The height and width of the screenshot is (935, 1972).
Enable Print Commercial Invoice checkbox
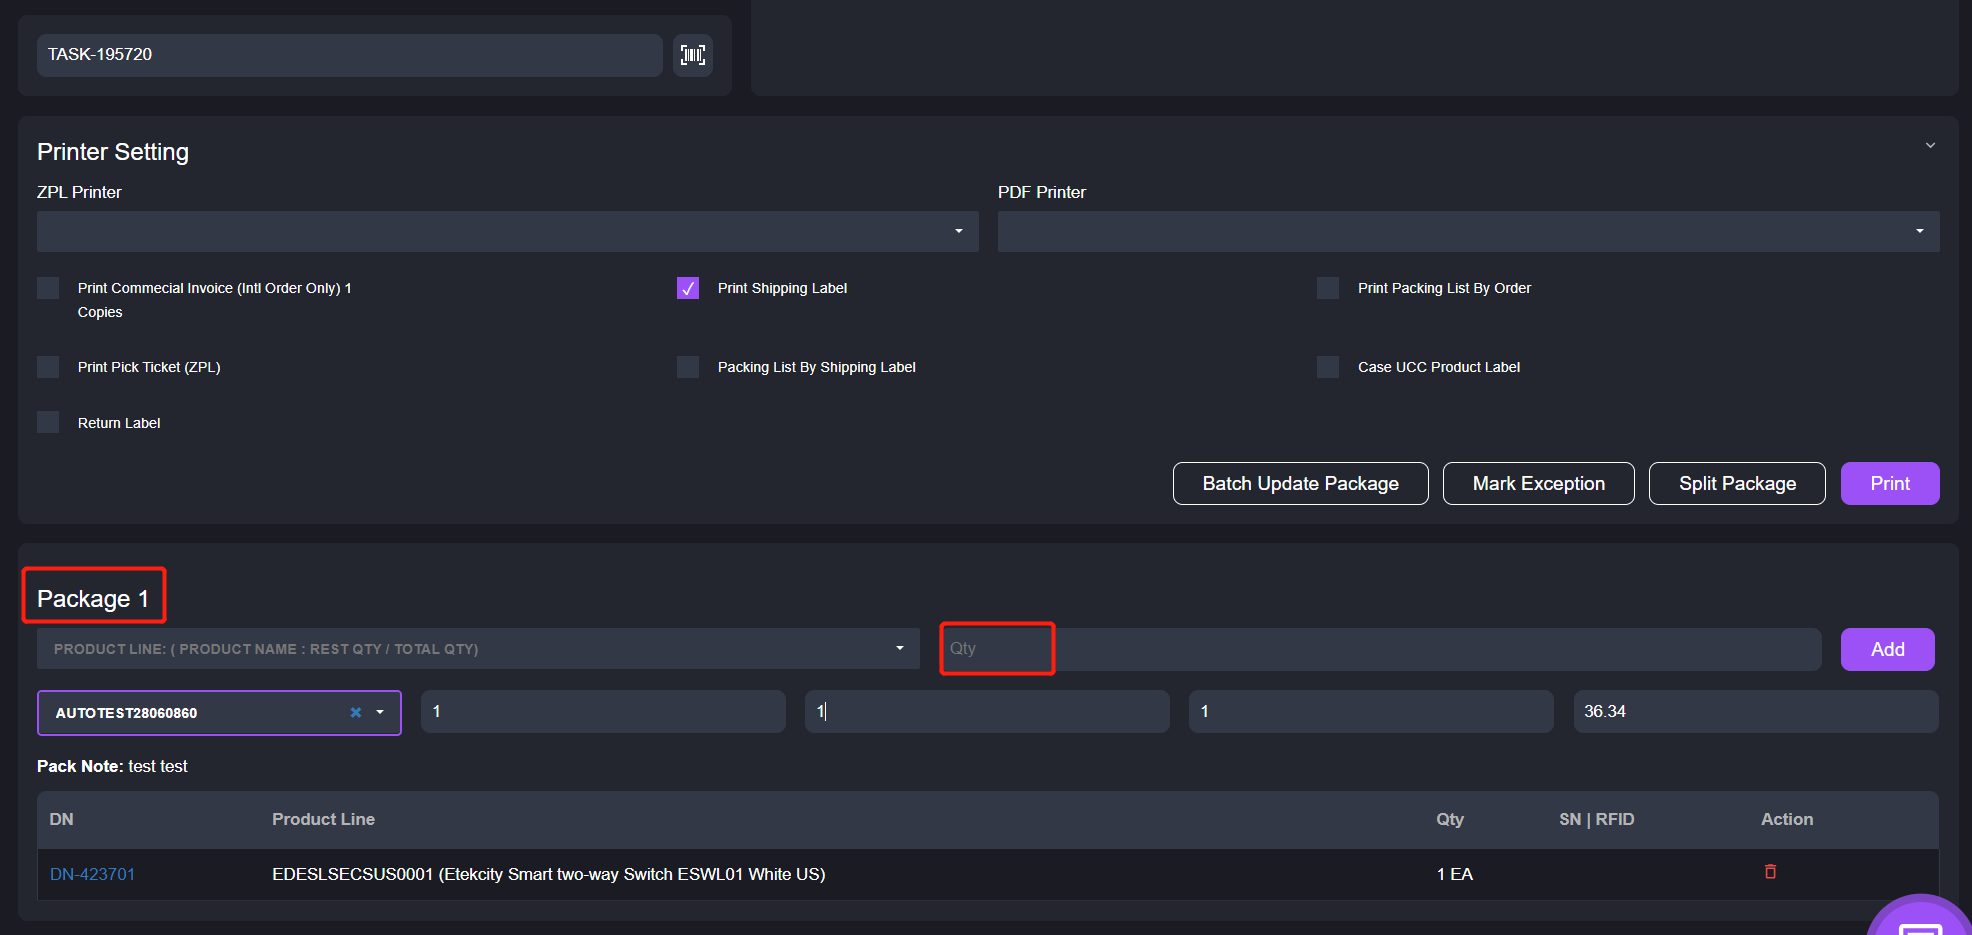click(48, 289)
